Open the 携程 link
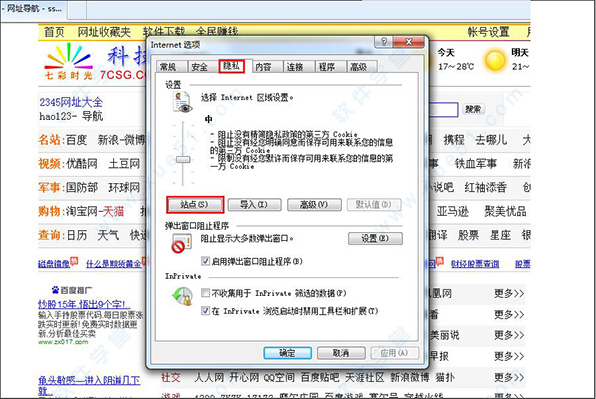The height and width of the screenshot is (399, 596). (x=454, y=140)
